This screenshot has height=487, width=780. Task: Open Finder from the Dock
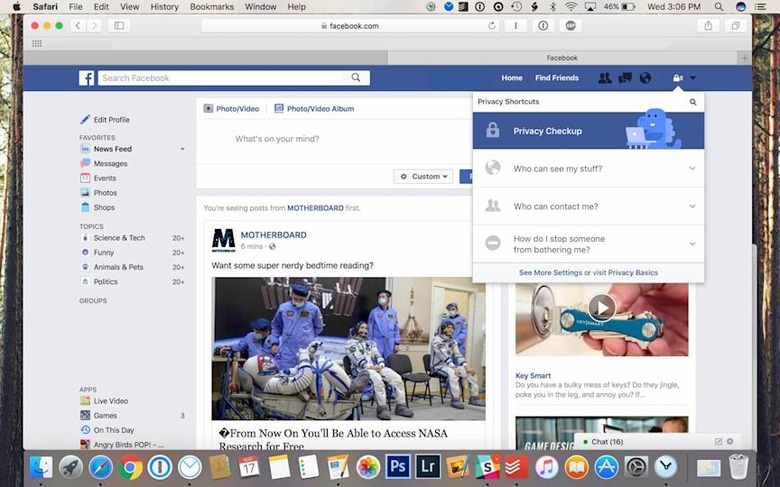pos(41,467)
